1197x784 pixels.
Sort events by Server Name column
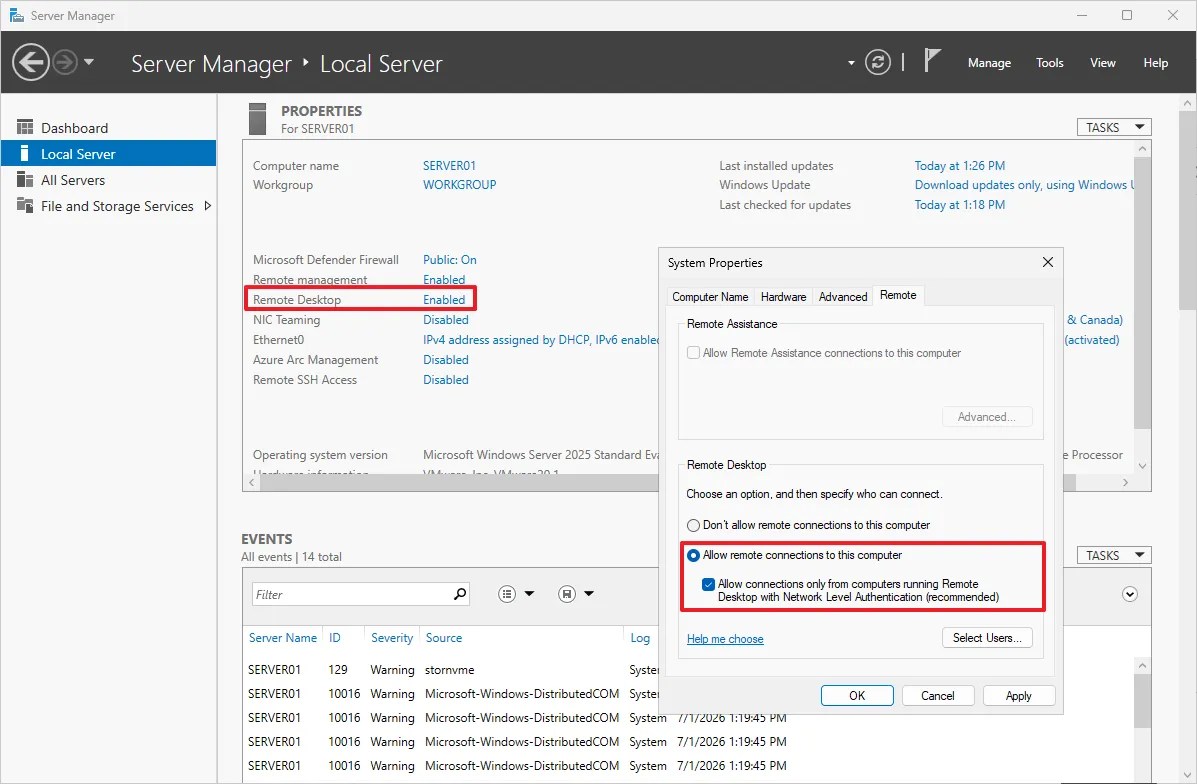click(x=282, y=637)
